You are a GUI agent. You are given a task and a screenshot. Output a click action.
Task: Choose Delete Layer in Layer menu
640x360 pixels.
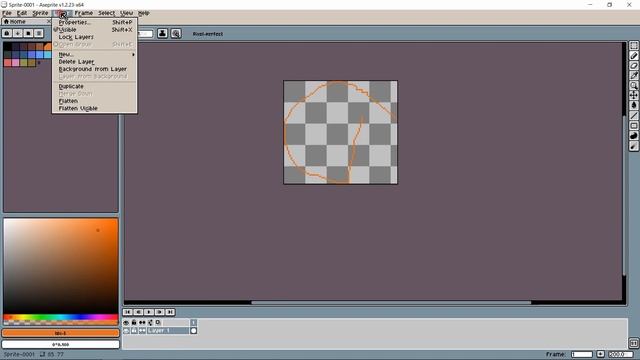94,62
